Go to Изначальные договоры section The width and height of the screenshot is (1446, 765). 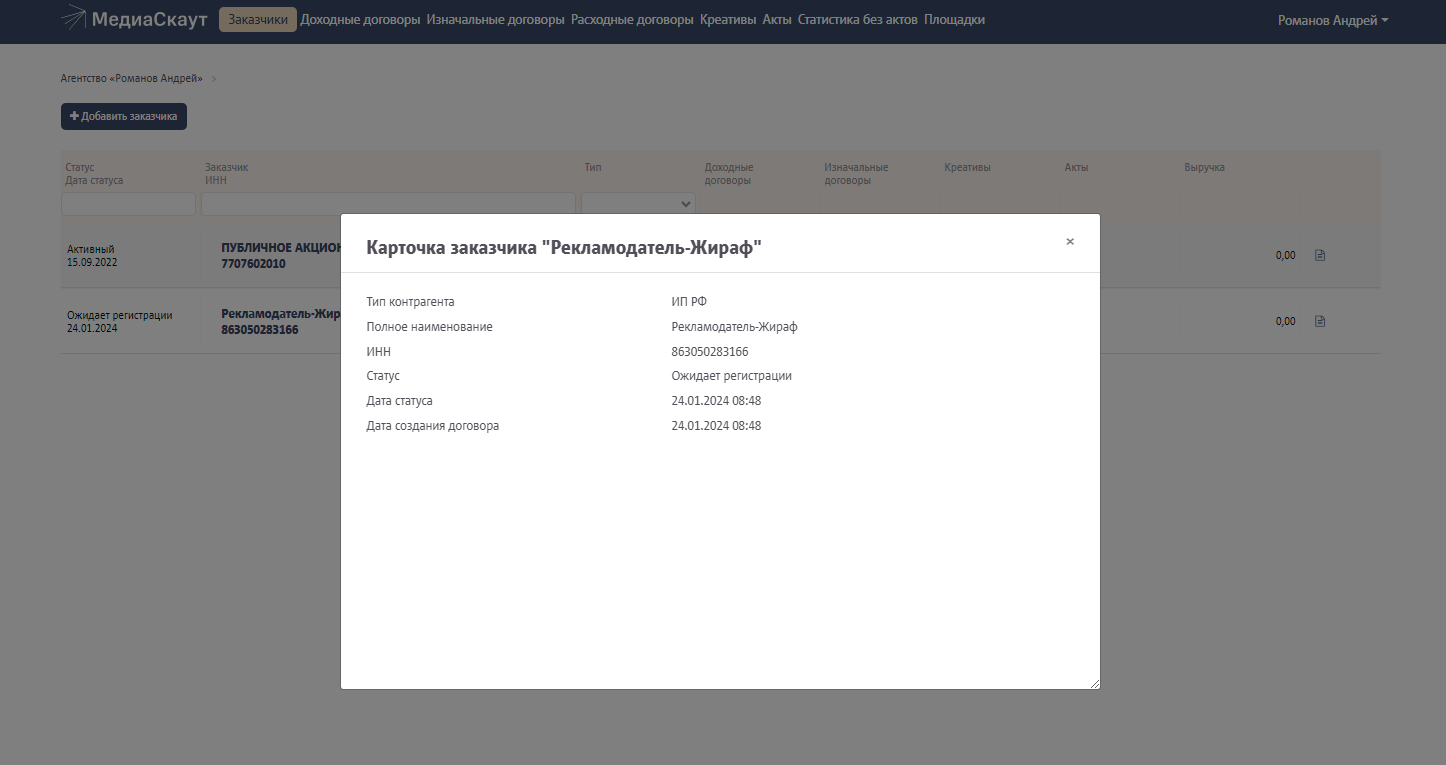click(495, 20)
